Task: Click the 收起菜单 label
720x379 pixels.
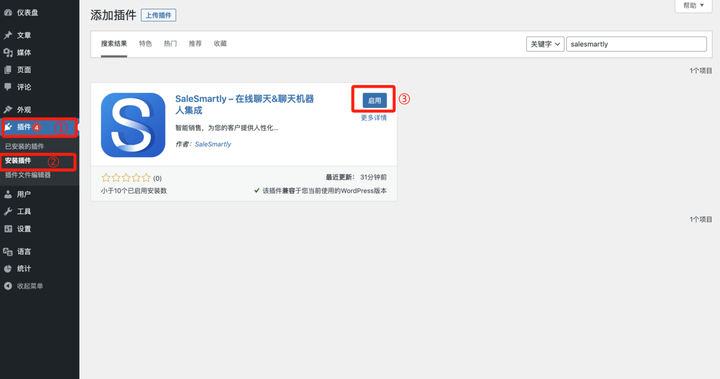Action: (x=30, y=286)
